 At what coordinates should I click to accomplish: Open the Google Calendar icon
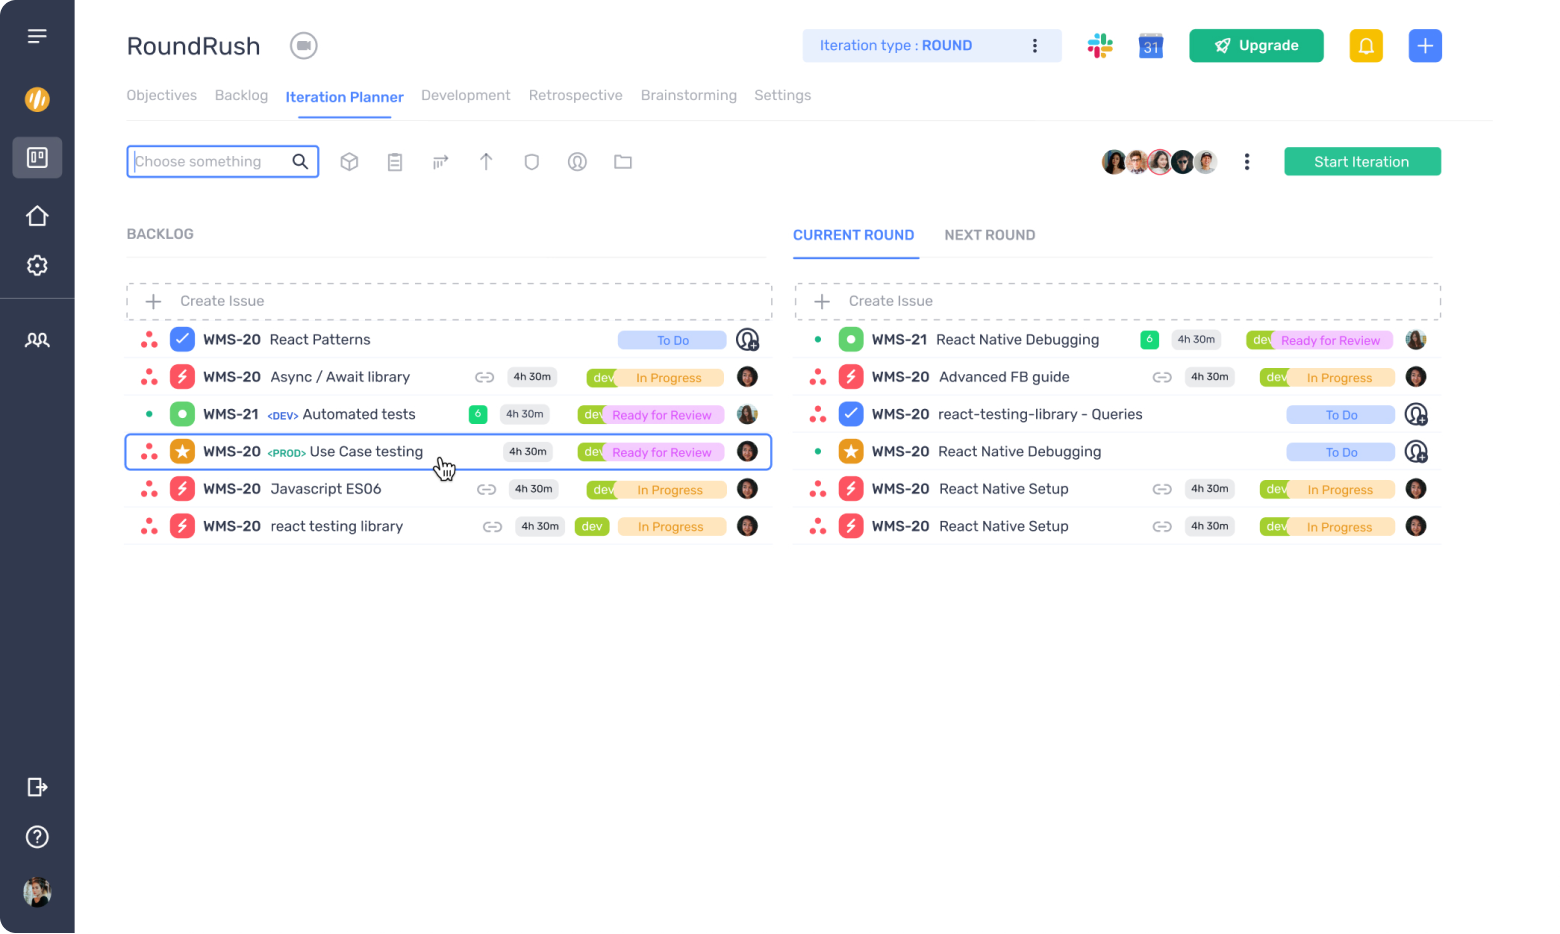(x=1151, y=46)
